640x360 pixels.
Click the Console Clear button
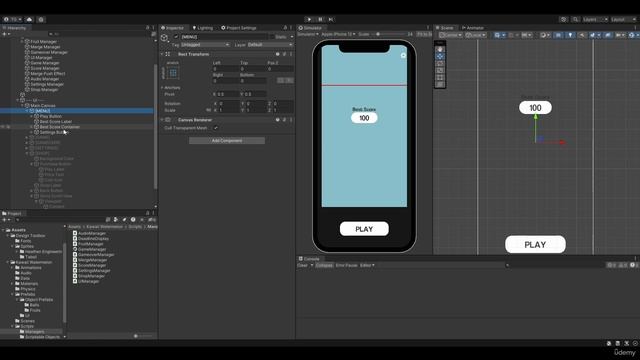(x=302, y=265)
